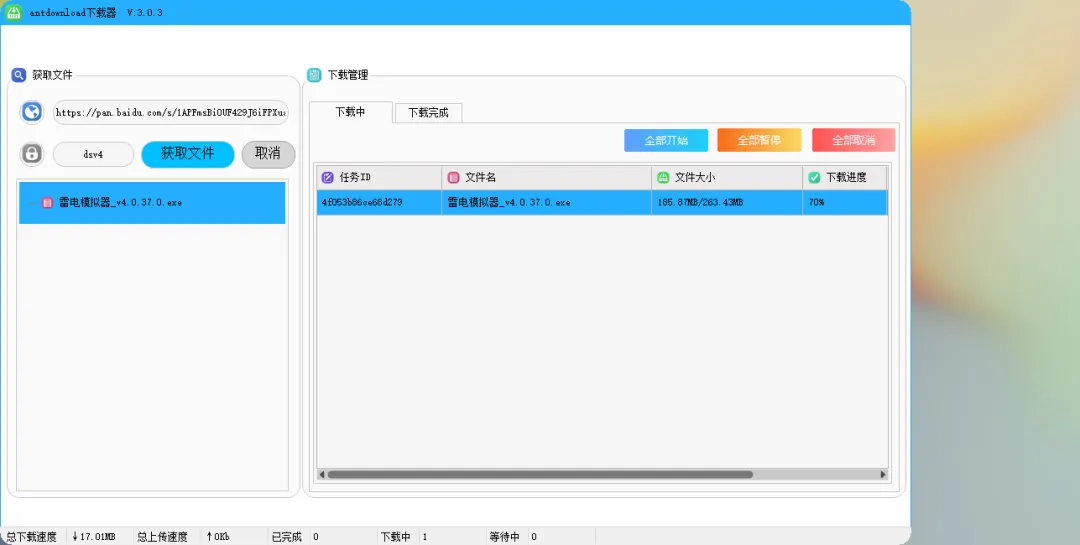
Task: Click the 全部暂停 orange button
Action: (759, 140)
